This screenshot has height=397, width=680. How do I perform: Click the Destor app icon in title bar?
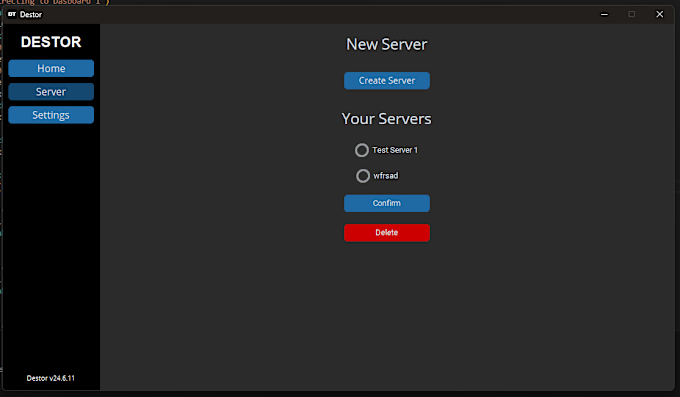(12, 14)
